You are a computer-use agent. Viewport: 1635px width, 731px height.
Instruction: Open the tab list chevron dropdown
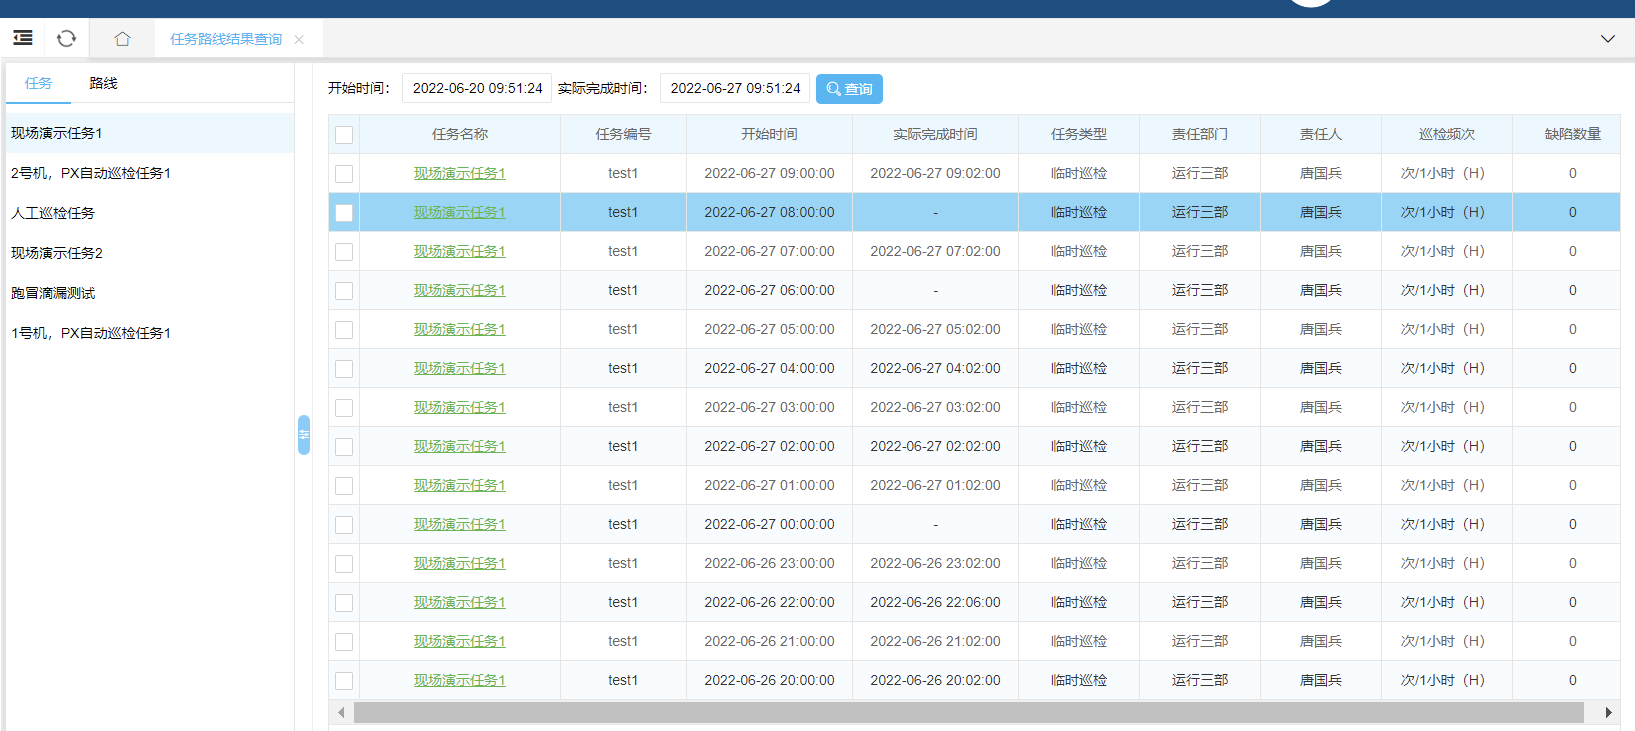[x=1608, y=39]
